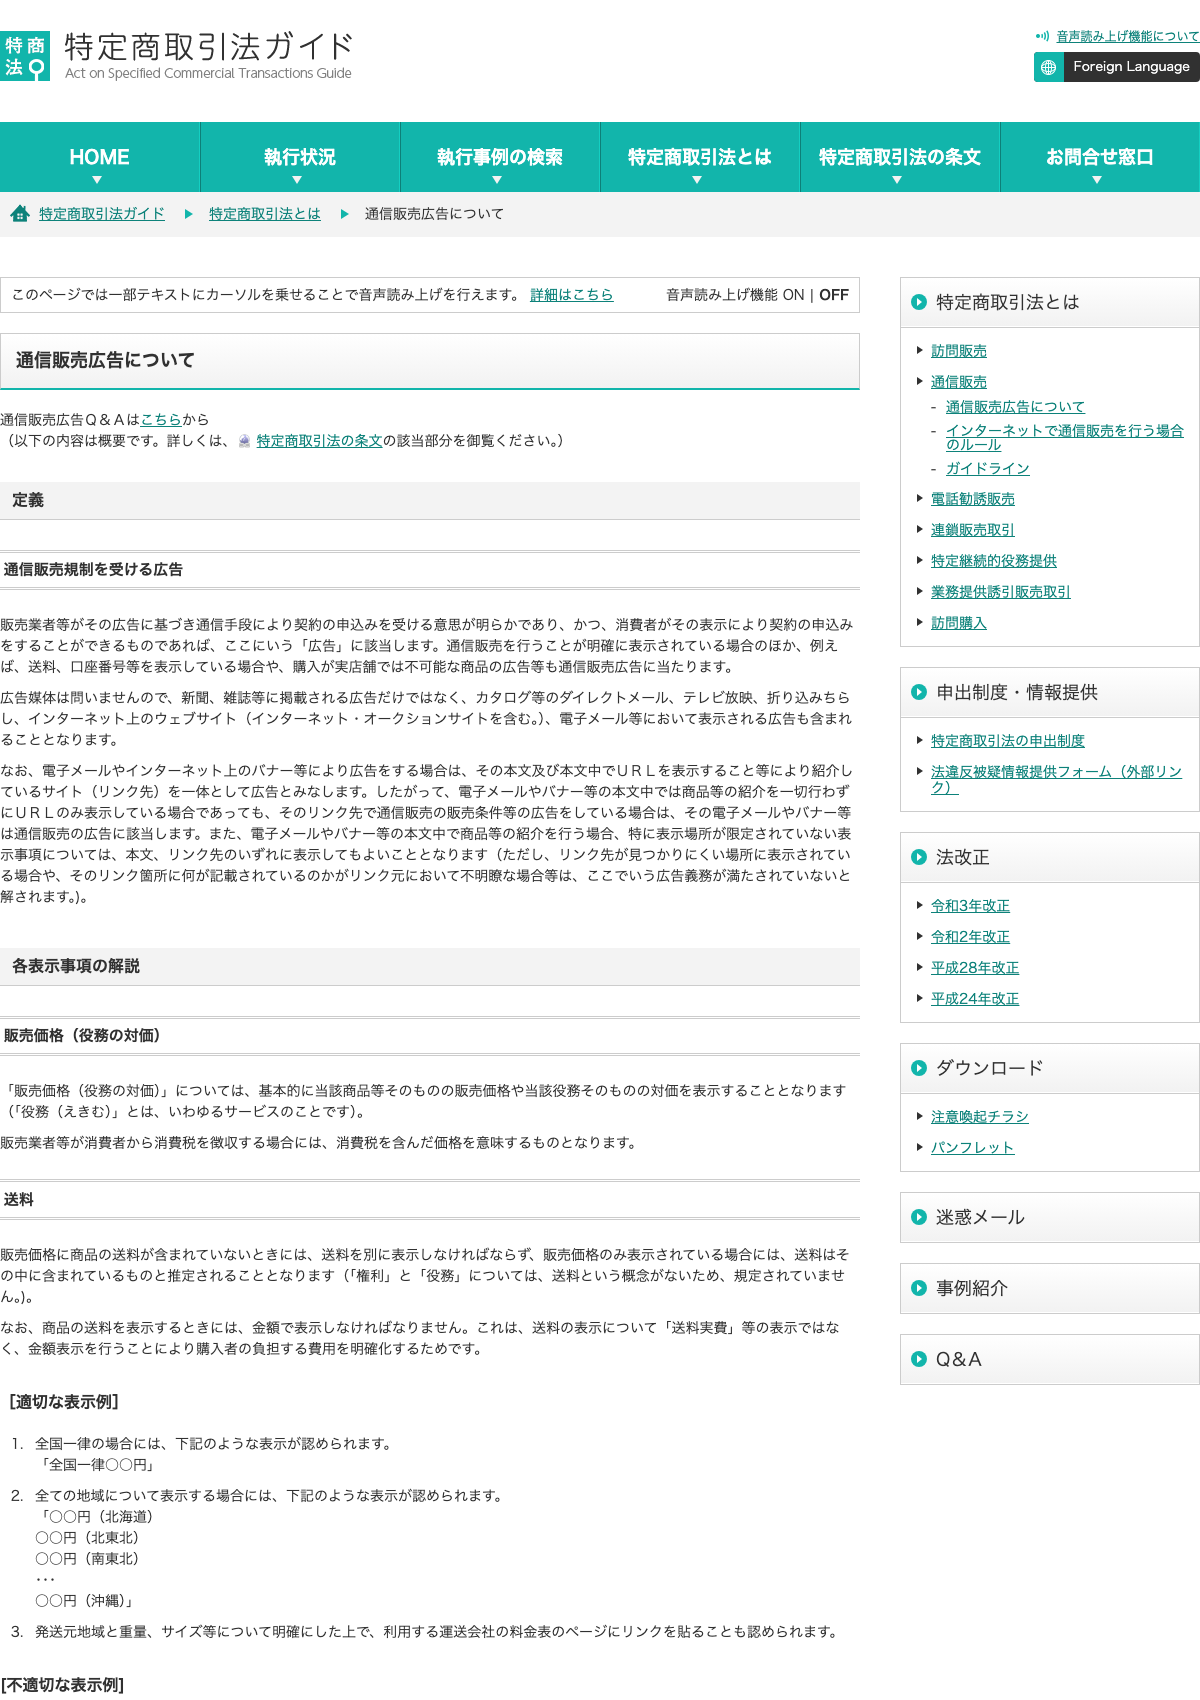Open the 詳細はこちら link

pyautogui.click(x=572, y=295)
